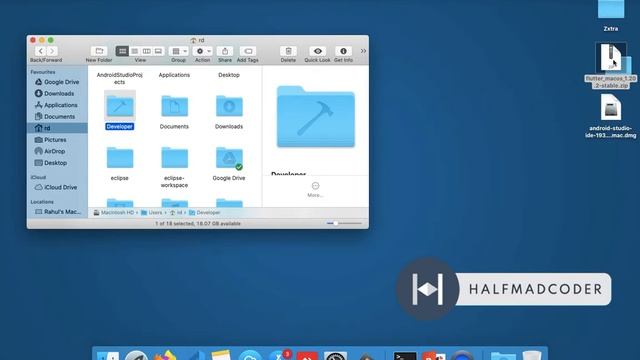This screenshot has width=640, height=360.
Task: Click the Applications folder label in grid
Action: tap(174, 75)
